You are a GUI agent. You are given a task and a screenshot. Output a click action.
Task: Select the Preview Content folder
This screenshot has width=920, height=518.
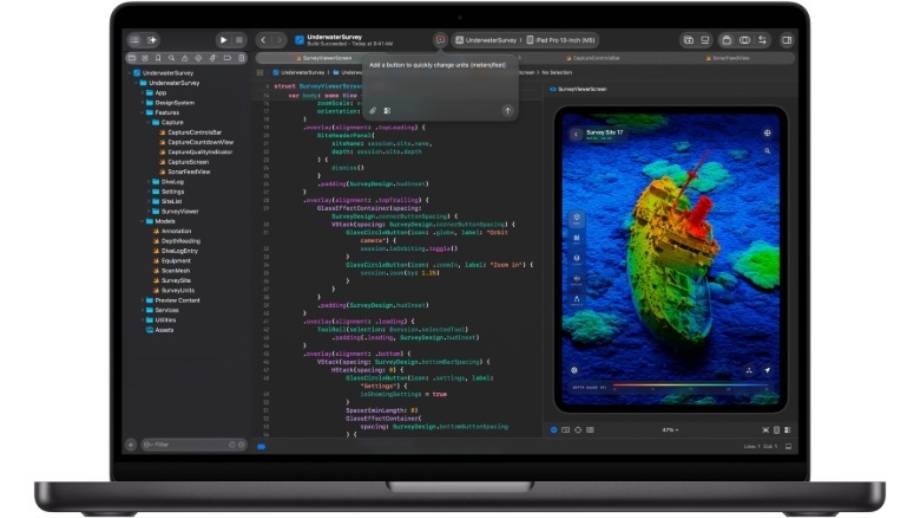(173, 300)
